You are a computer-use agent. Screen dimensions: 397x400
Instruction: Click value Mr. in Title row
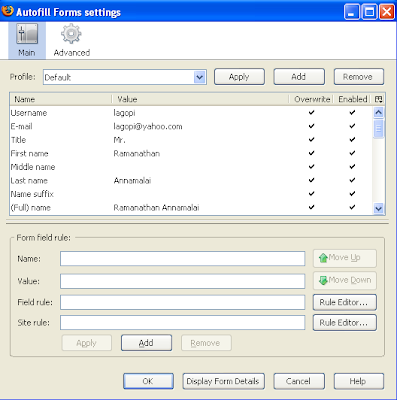[119, 140]
